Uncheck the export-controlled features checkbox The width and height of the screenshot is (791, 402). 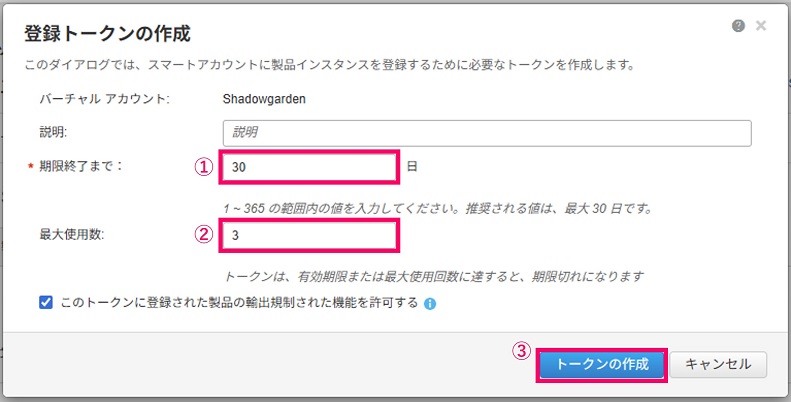pyautogui.click(x=46, y=303)
